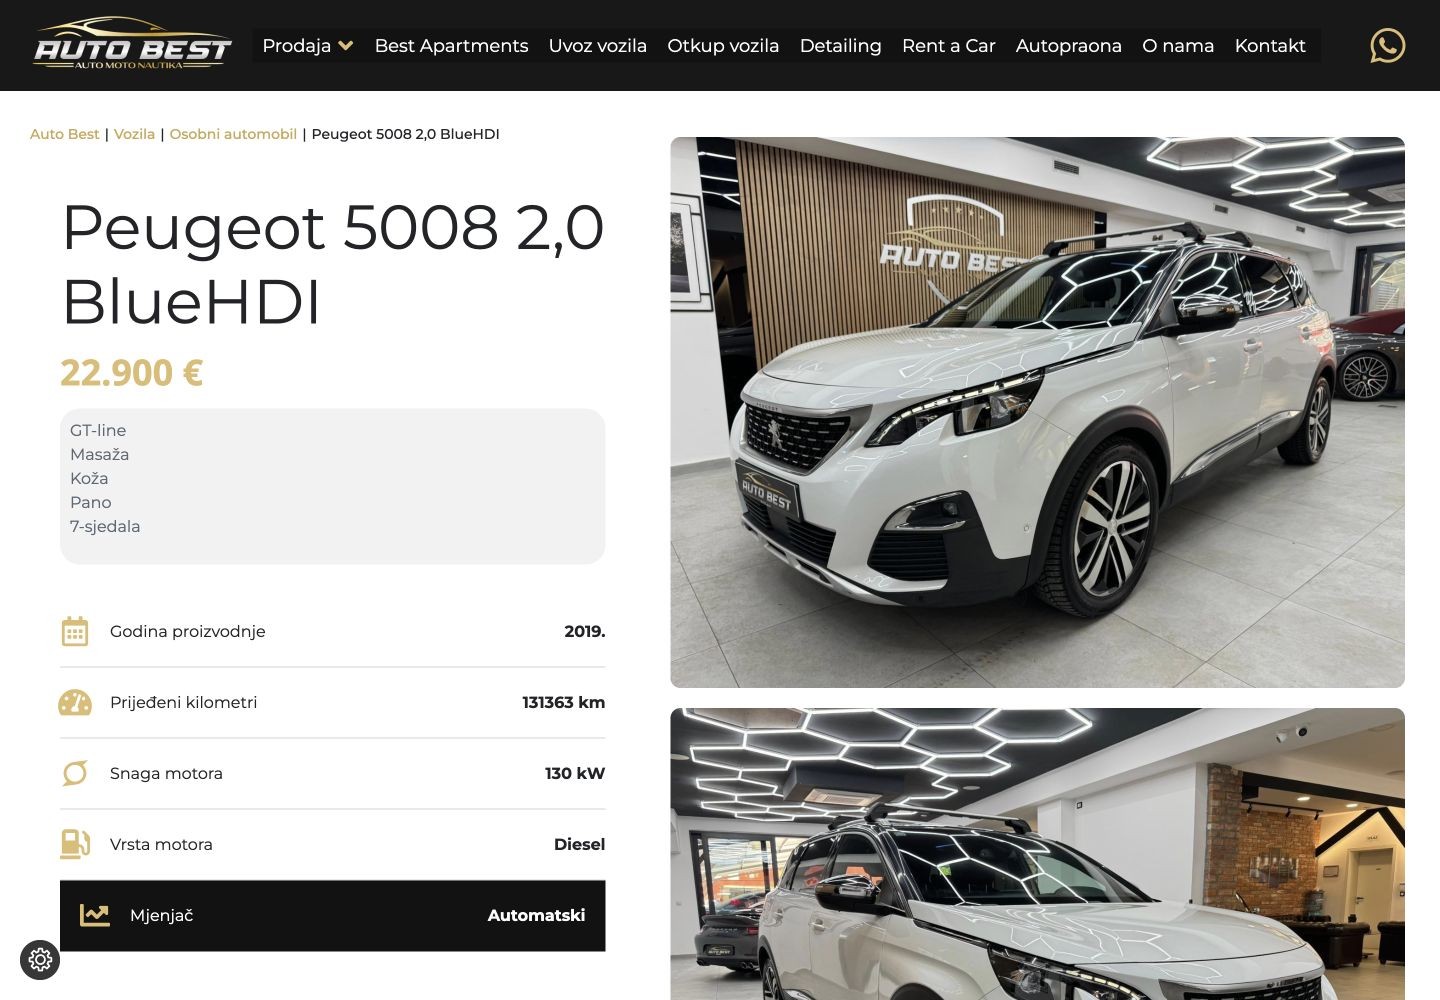Click the Pano feature text

point(90,502)
